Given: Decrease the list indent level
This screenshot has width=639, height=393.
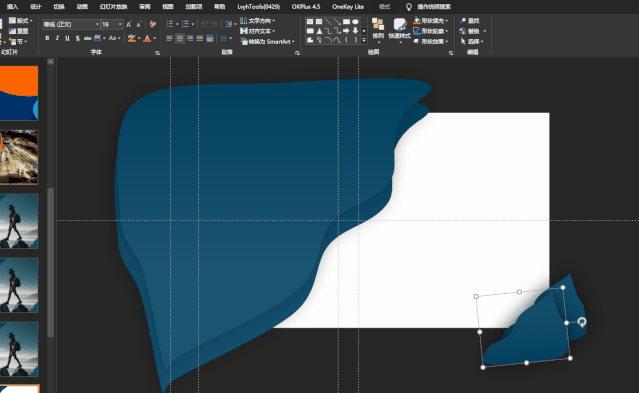Looking at the screenshot, I should pyautogui.click(x=205, y=24).
